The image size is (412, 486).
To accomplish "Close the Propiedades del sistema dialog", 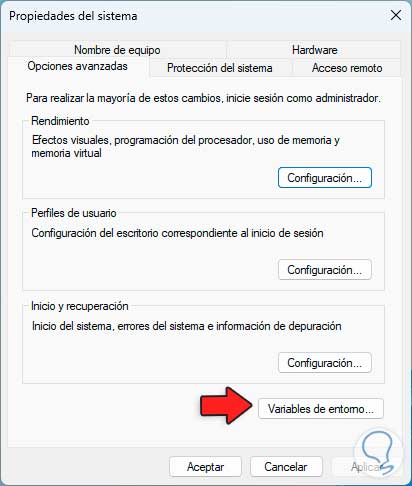I will point(396,15).
